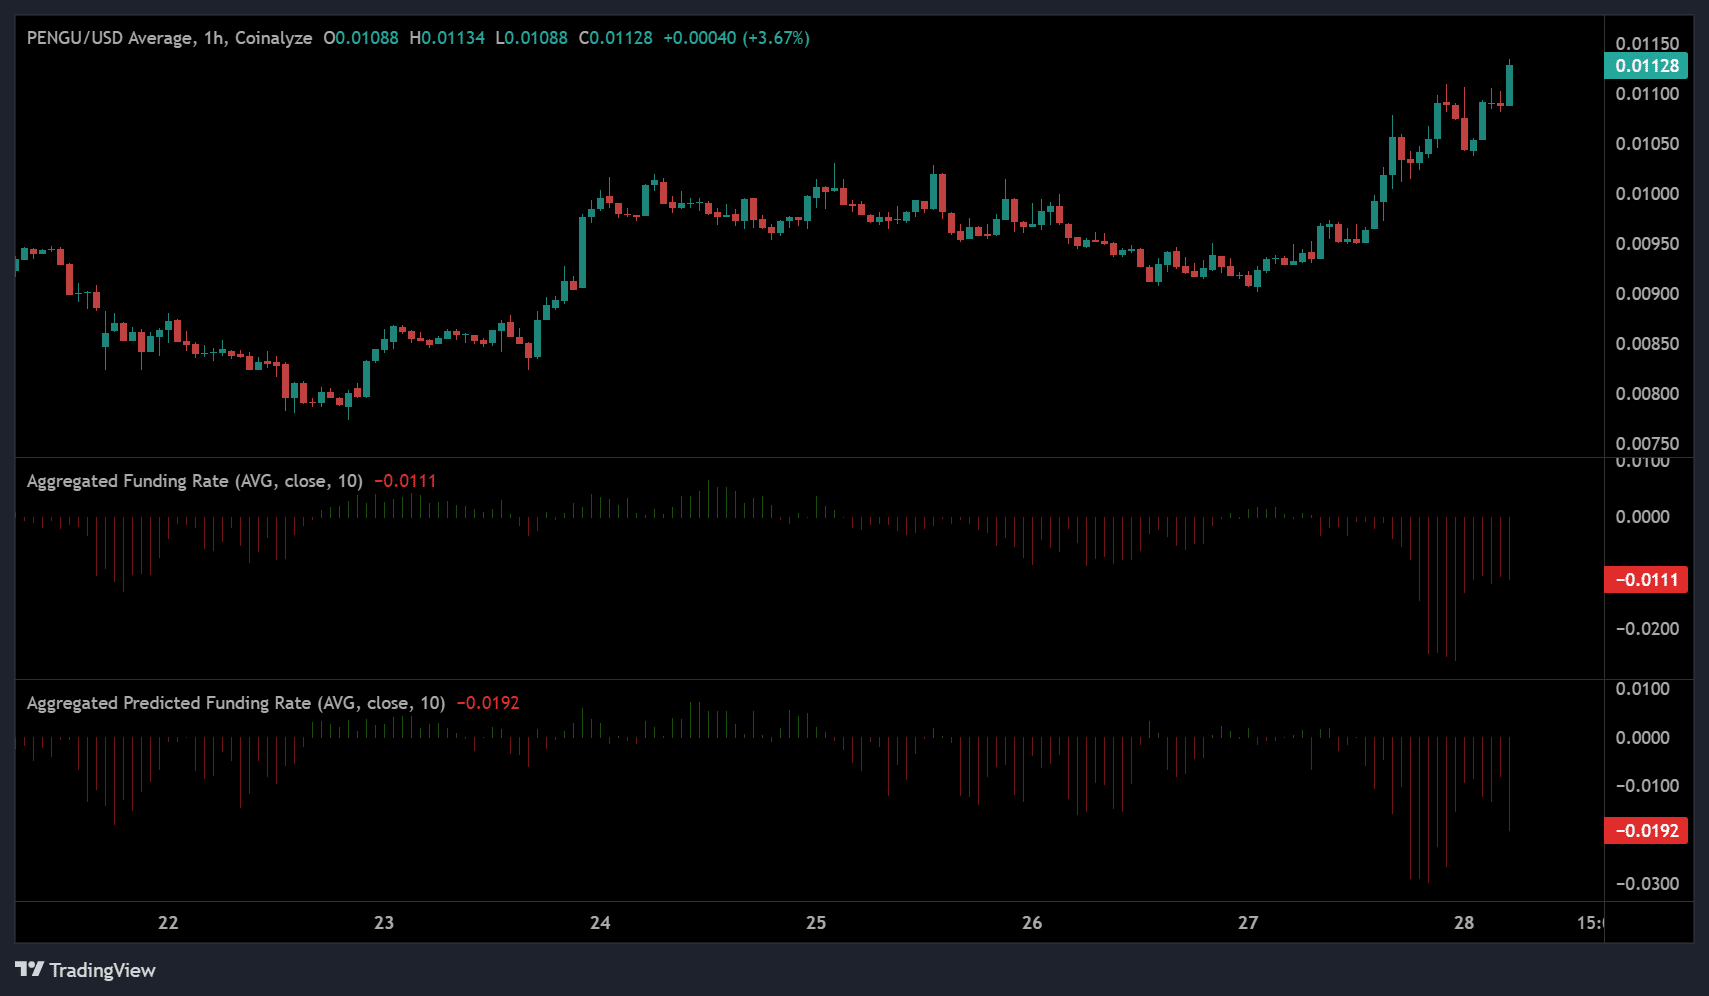Click the green 0.01128 current price tag
Screen dimensions: 1709x996
1646,66
